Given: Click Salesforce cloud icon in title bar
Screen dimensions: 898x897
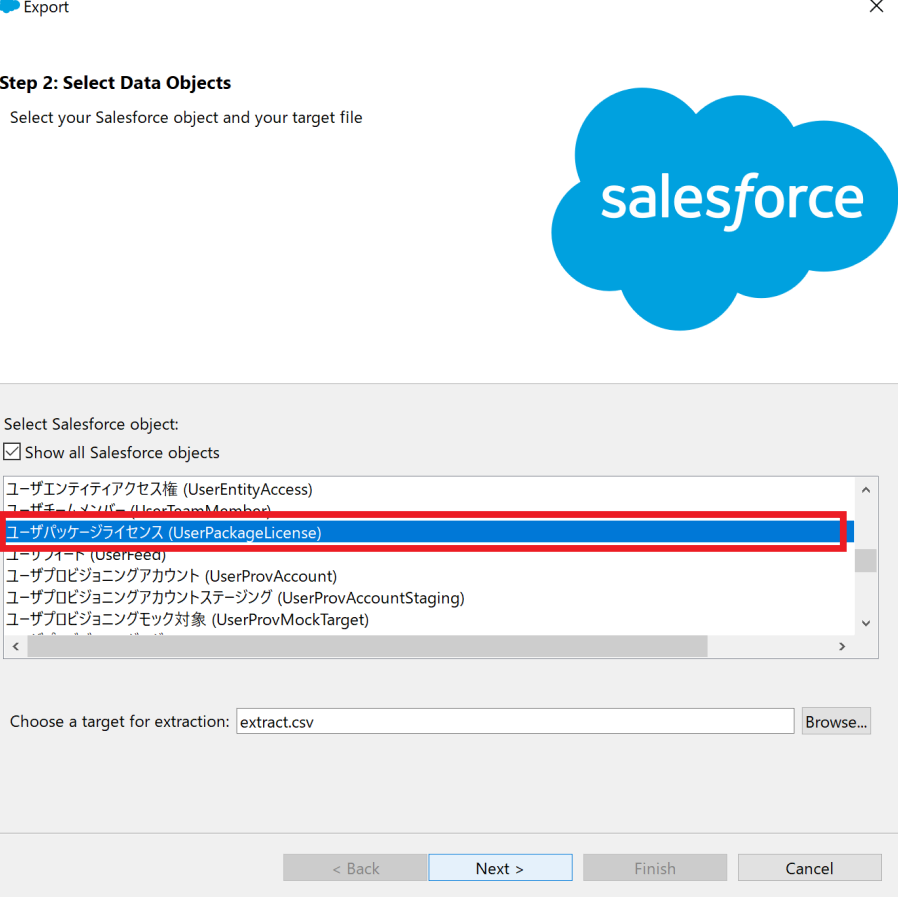Looking at the screenshot, I should click(10, 6).
